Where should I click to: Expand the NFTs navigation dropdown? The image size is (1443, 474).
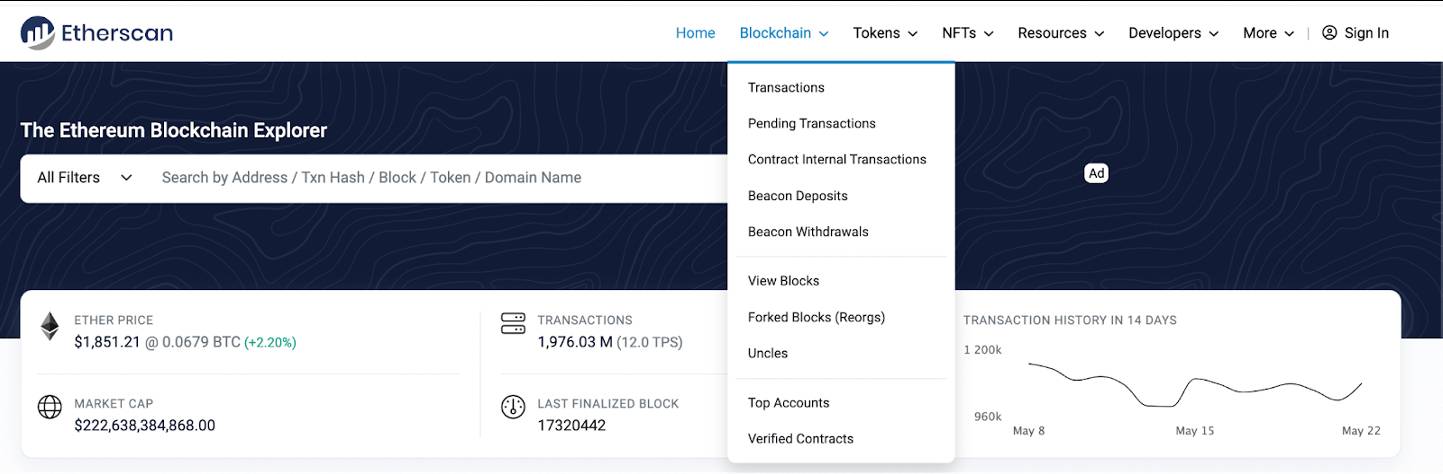coord(967,33)
